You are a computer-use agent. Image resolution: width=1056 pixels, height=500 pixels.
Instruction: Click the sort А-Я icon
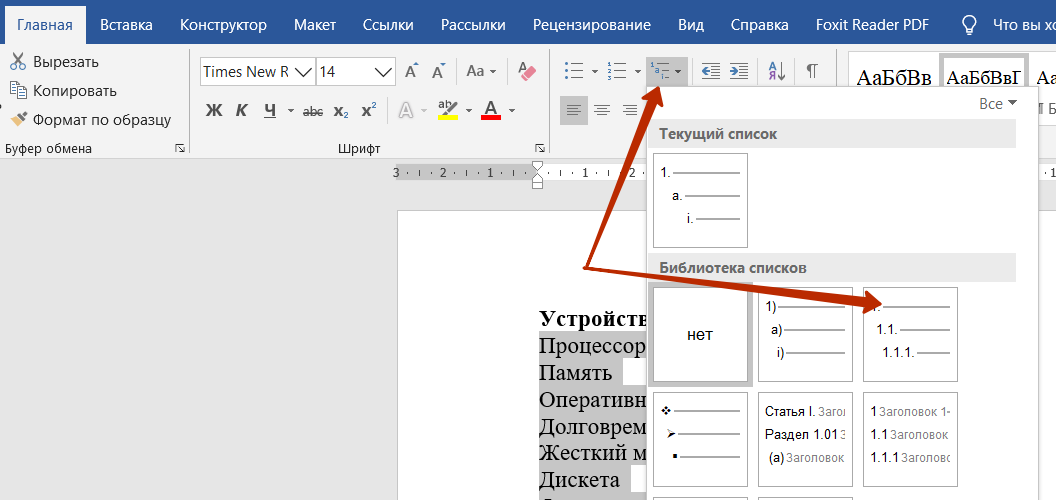777,71
